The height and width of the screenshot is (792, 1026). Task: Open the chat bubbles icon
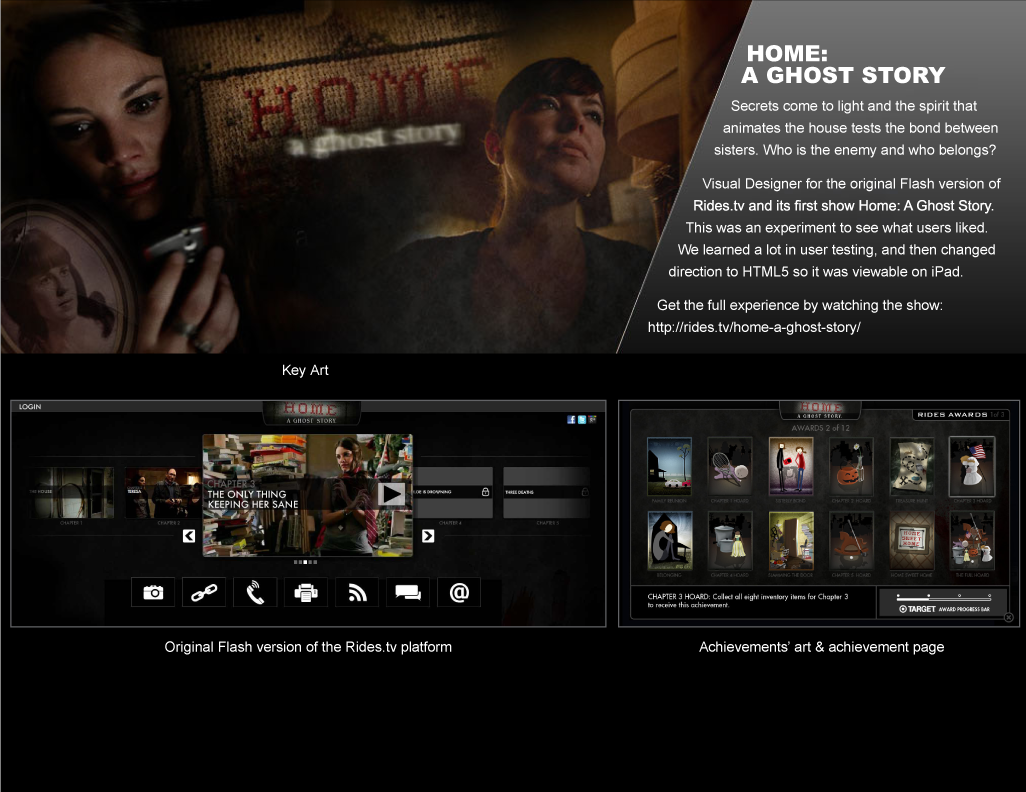coord(408,592)
